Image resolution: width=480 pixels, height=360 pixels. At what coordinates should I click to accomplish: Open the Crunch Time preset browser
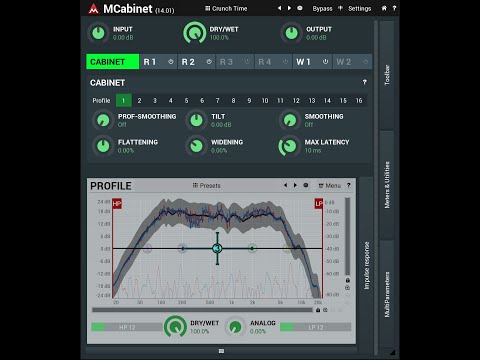coord(226,9)
